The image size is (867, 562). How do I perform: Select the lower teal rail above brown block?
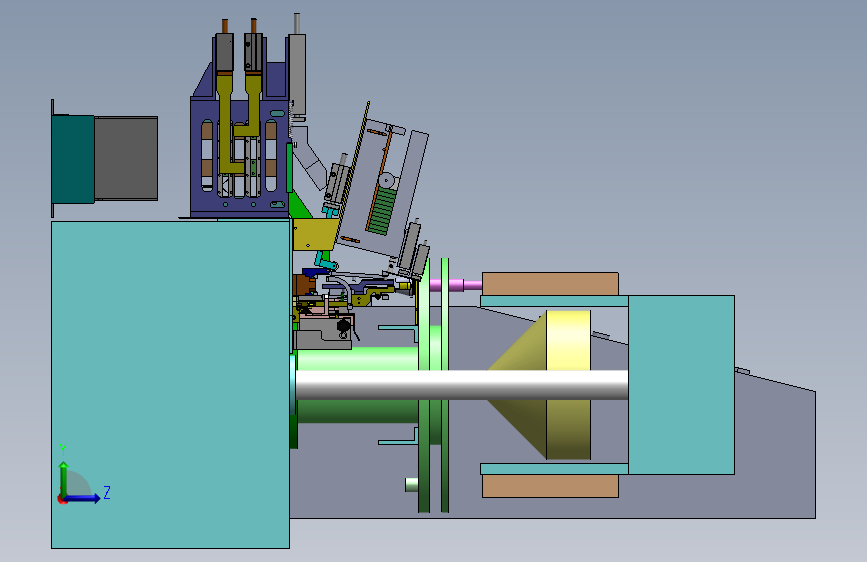coord(554,469)
